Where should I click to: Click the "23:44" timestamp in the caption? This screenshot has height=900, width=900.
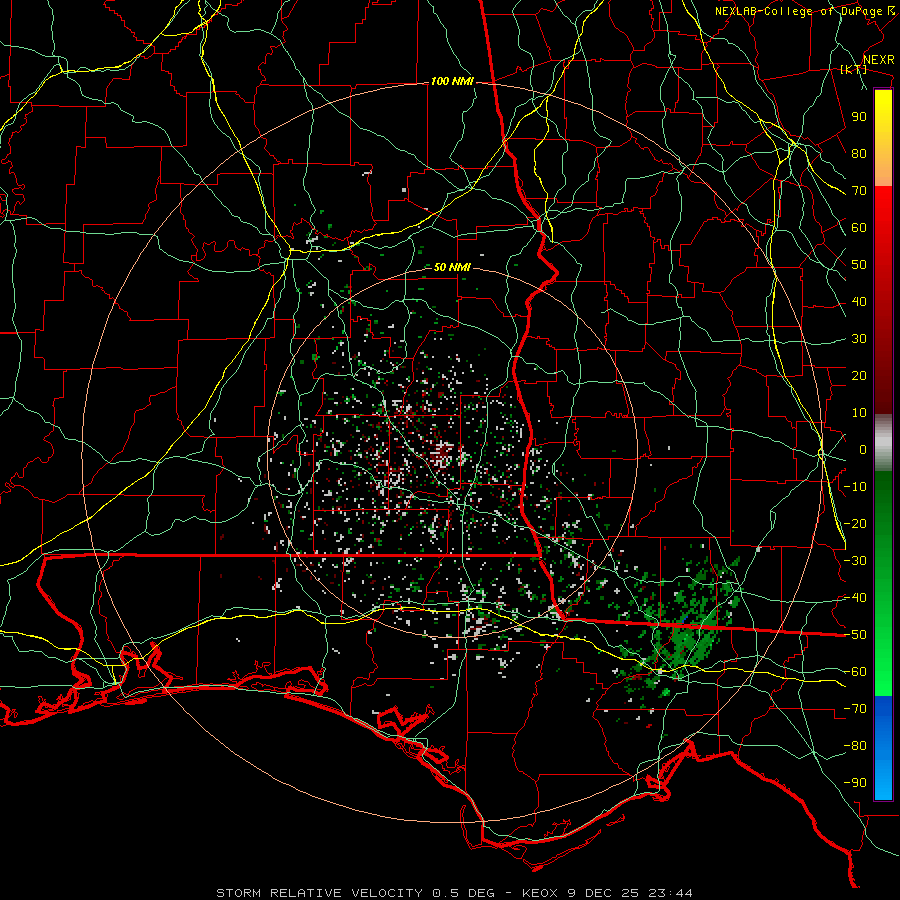670,893
